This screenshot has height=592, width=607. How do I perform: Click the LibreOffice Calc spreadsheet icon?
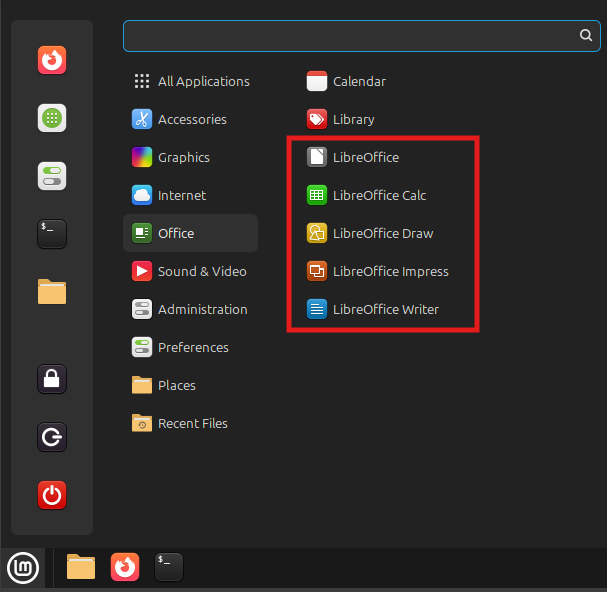[x=317, y=195]
